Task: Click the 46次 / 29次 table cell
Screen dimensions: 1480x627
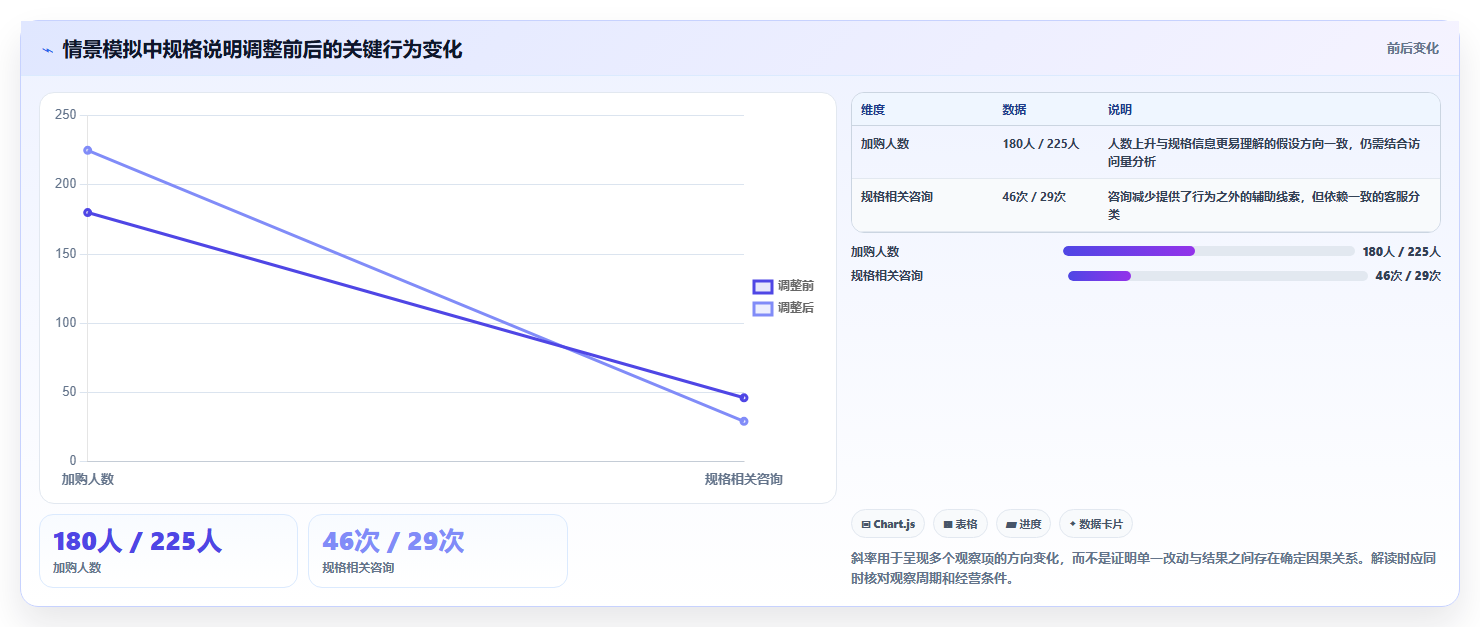Action: (x=1034, y=197)
